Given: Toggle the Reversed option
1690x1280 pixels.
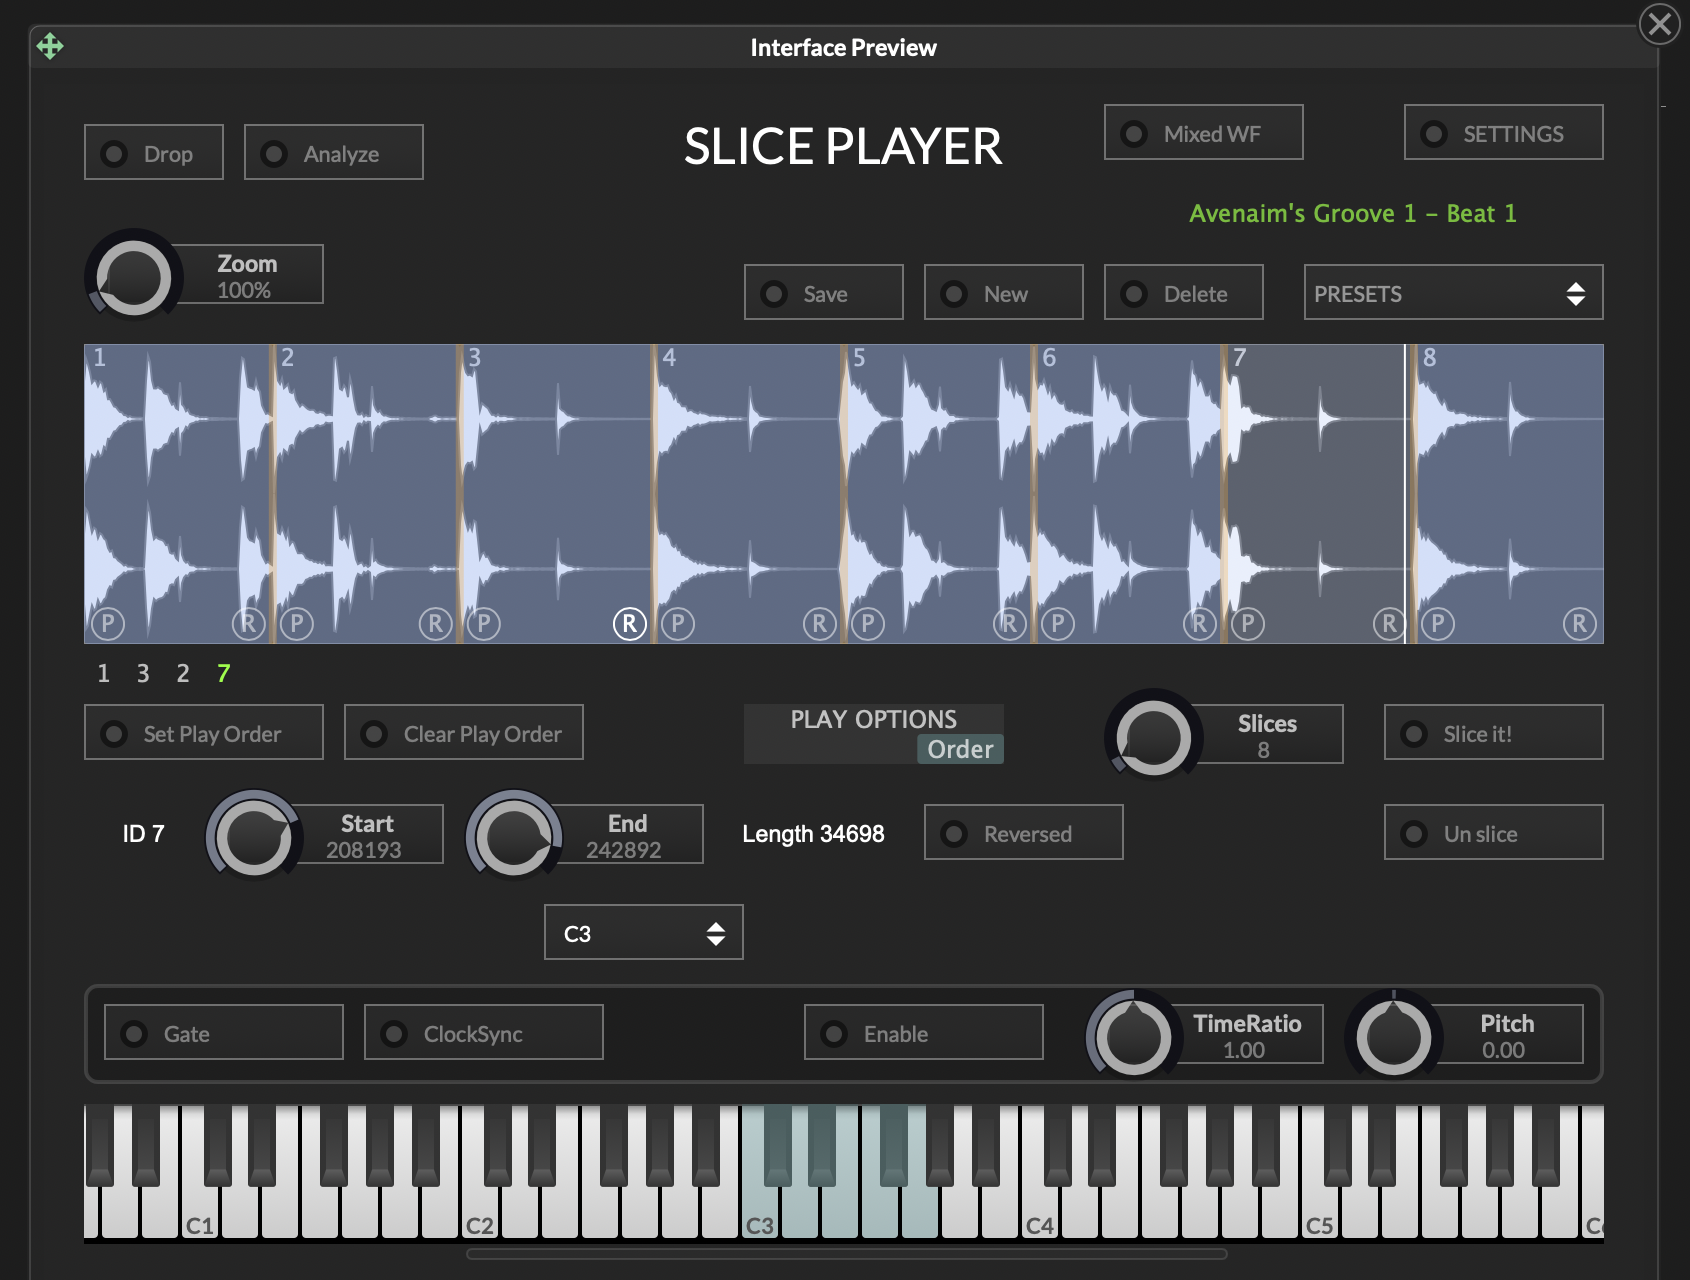Looking at the screenshot, I should (x=1024, y=832).
